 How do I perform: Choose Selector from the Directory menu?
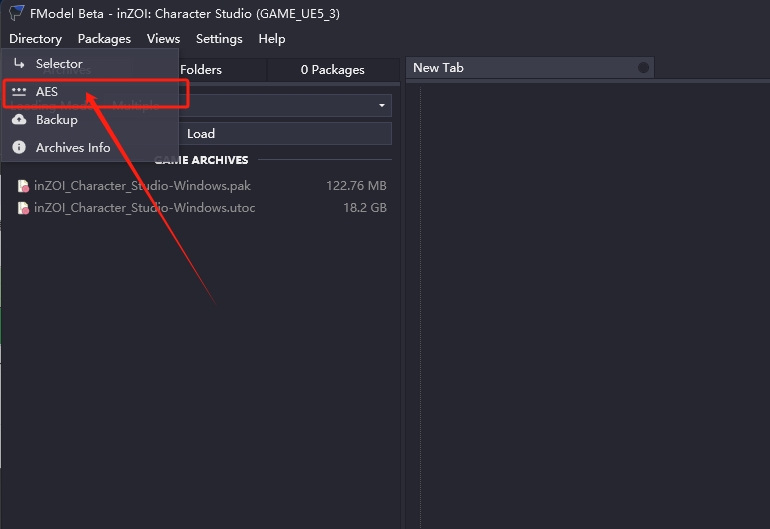[90, 64]
